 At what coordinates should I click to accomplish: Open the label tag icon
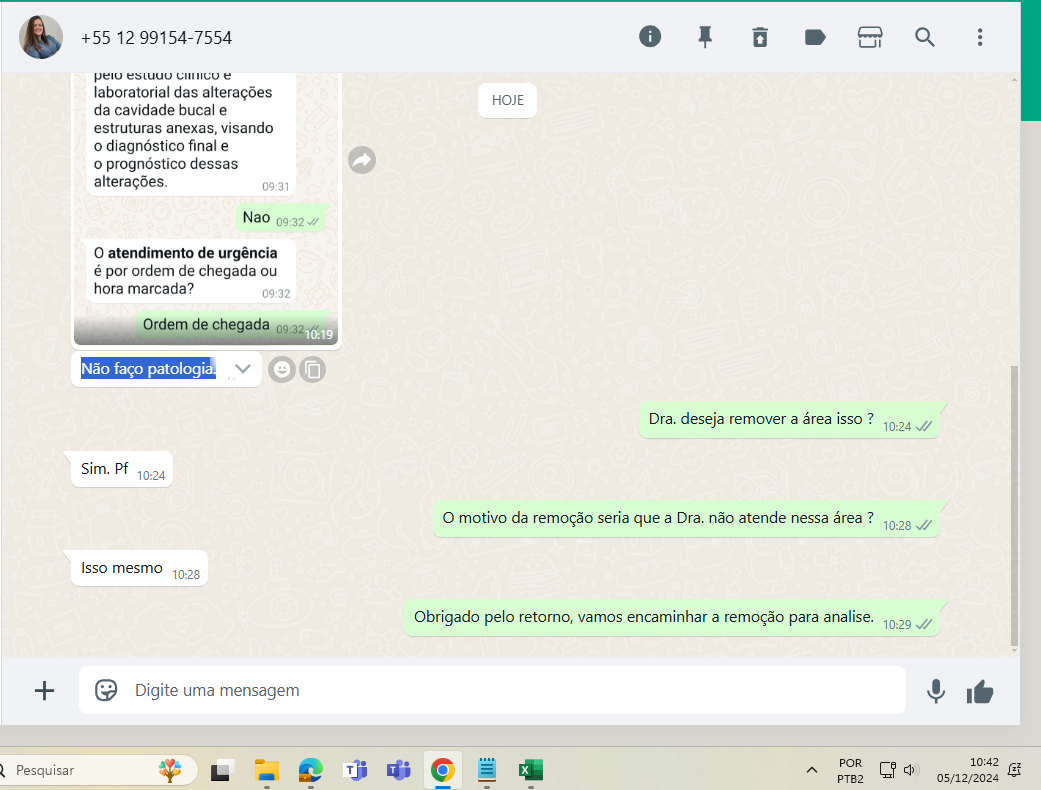point(815,37)
